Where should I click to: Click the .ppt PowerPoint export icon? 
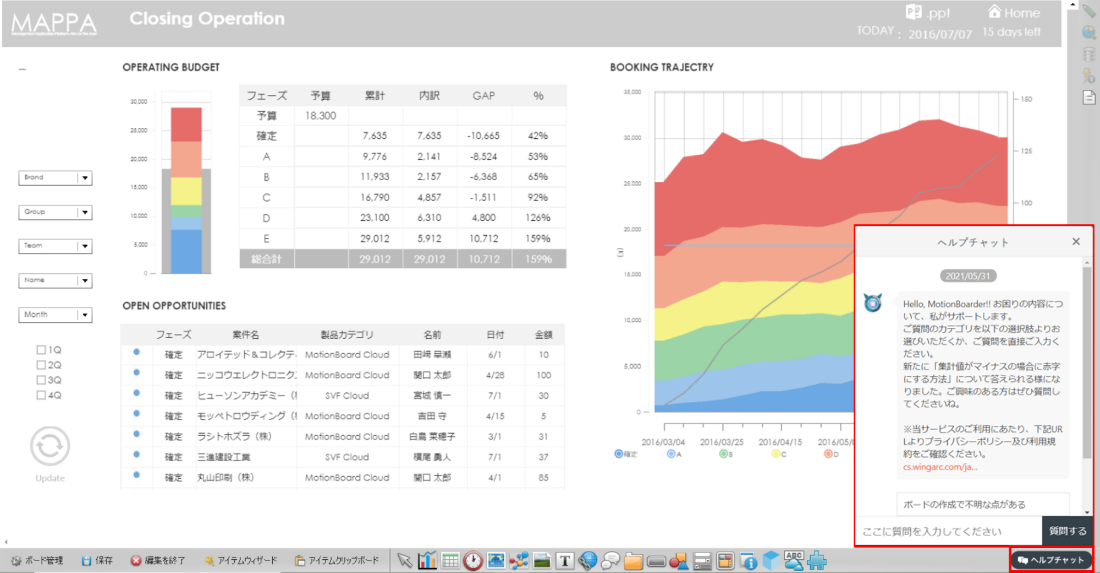913,13
